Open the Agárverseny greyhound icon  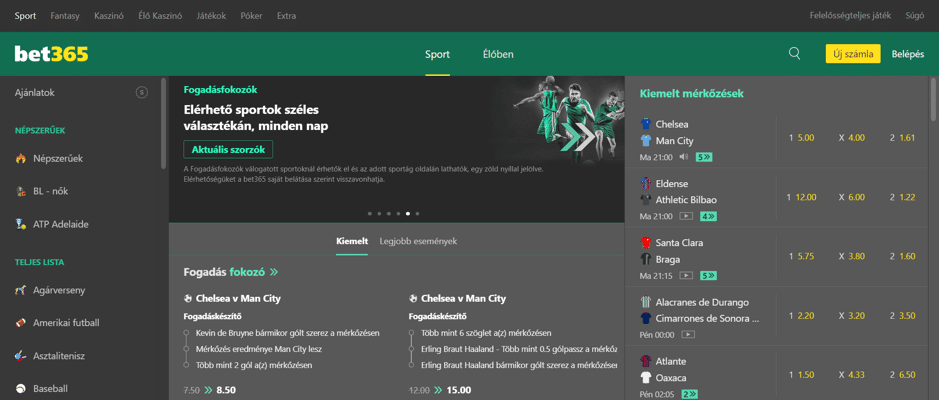coord(21,290)
